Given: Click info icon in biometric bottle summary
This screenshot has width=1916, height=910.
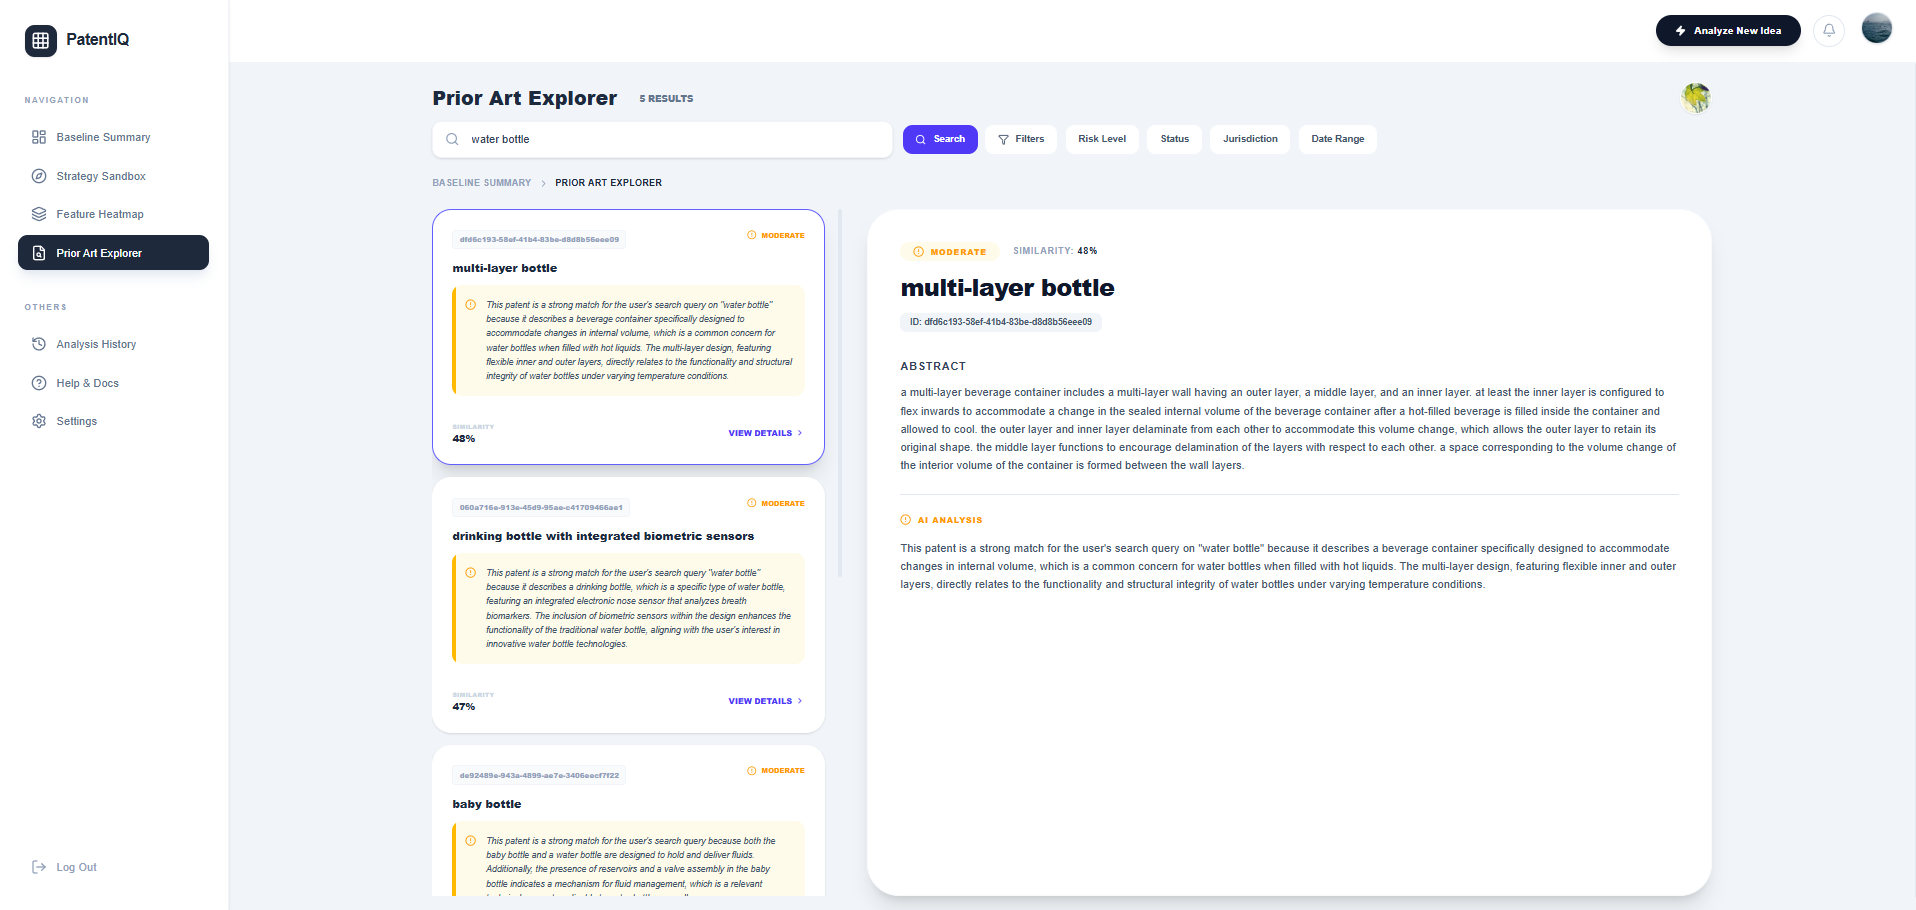Looking at the screenshot, I should point(471,573).
